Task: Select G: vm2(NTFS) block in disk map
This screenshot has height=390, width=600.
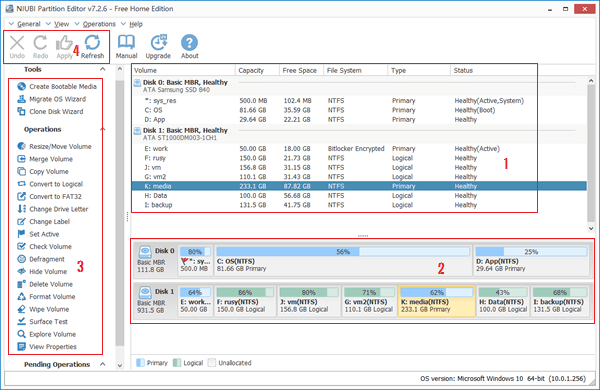Action: pos(370,301)
